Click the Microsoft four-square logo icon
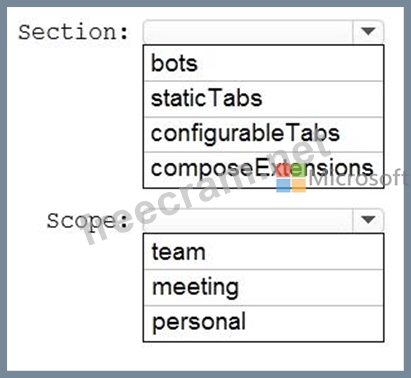 [291, 179]
